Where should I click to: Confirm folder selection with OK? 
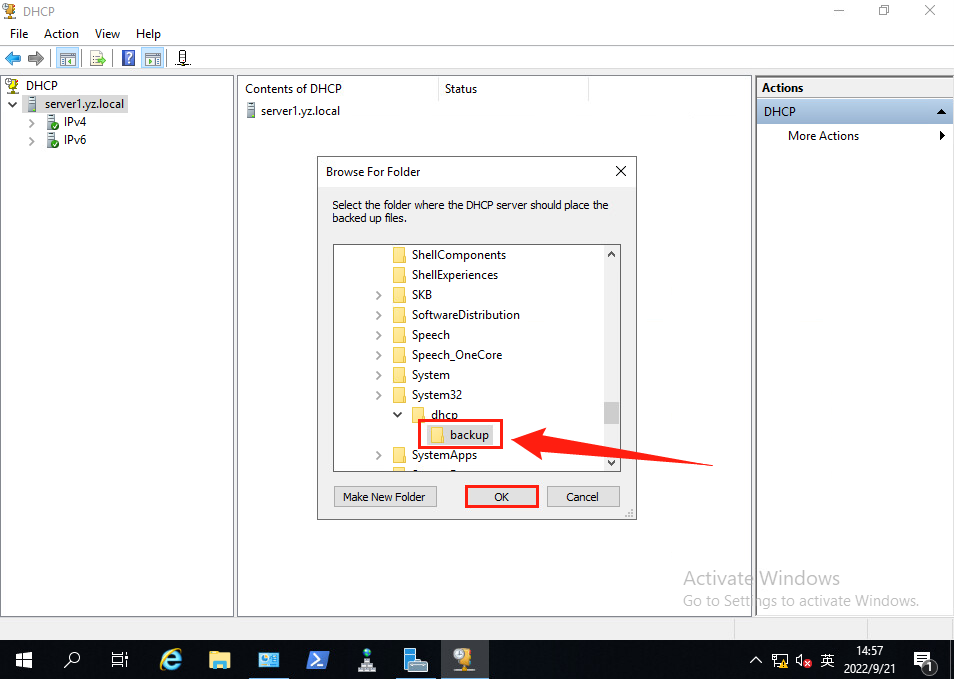[501, 497]
